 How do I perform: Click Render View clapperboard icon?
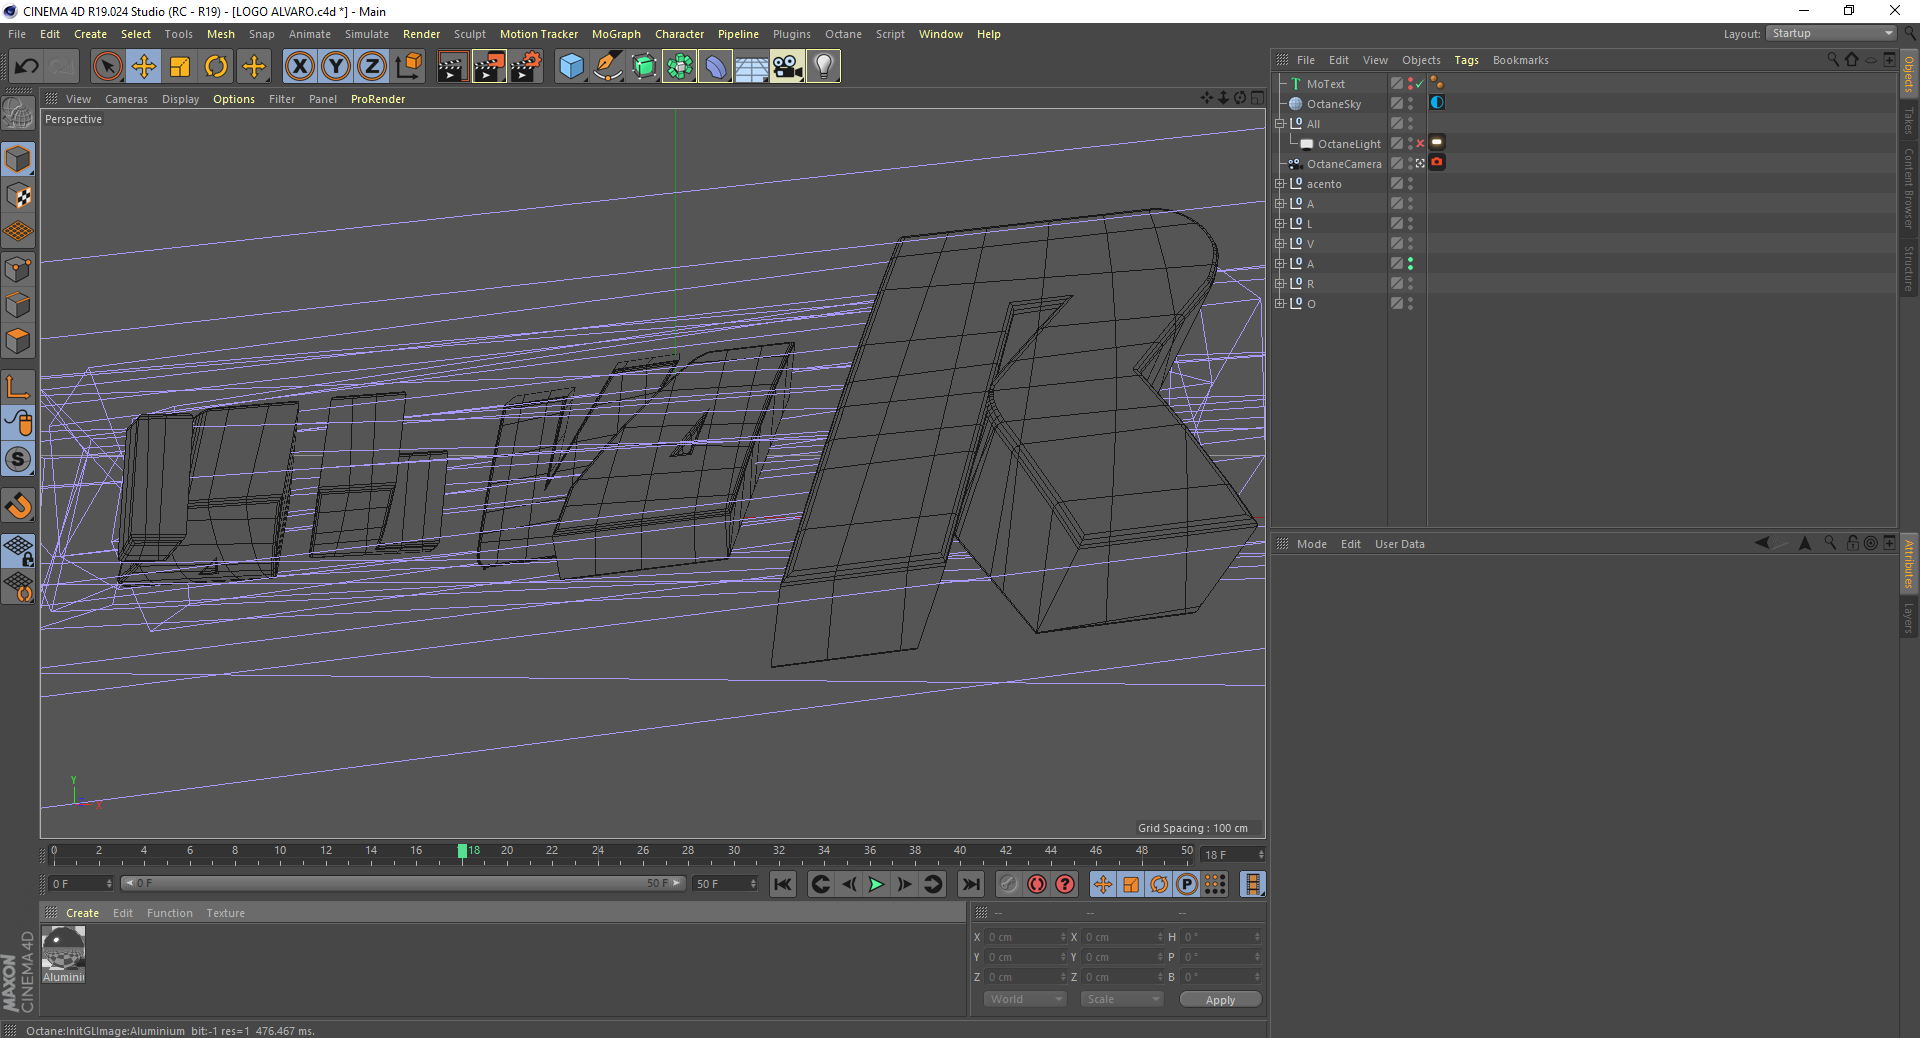tap(452, 67)
